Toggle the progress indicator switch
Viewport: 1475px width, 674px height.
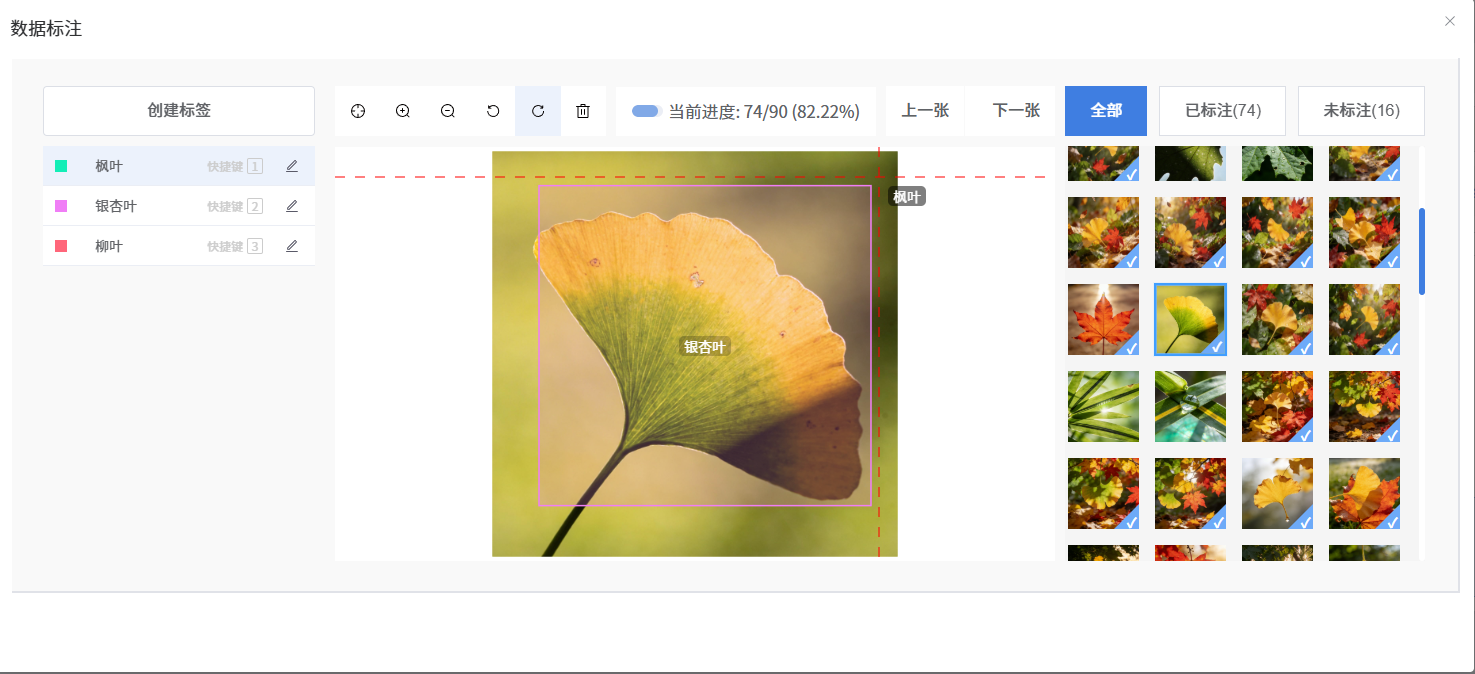(644, 111)
